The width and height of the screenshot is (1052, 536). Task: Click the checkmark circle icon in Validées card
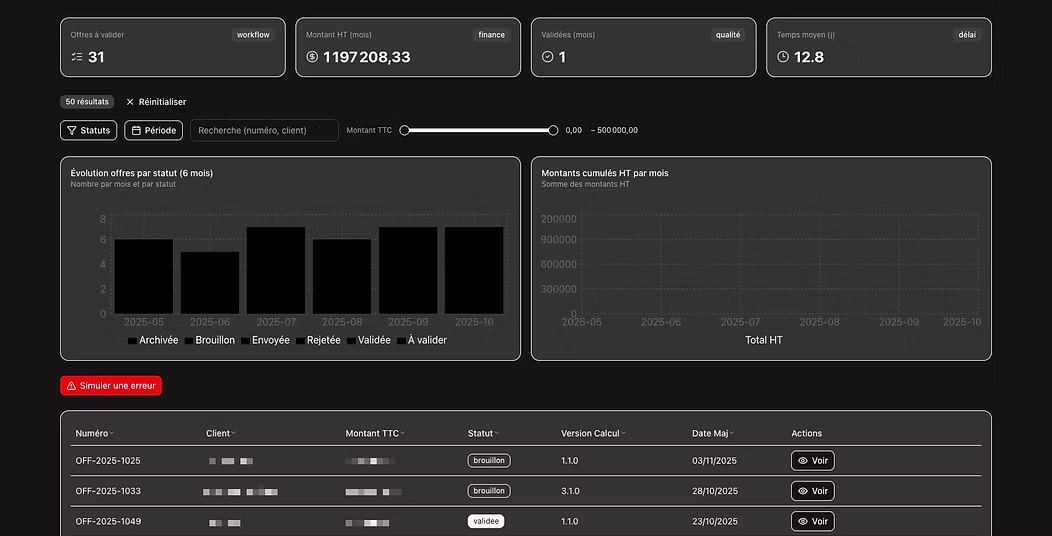click(x=547, y=57)
